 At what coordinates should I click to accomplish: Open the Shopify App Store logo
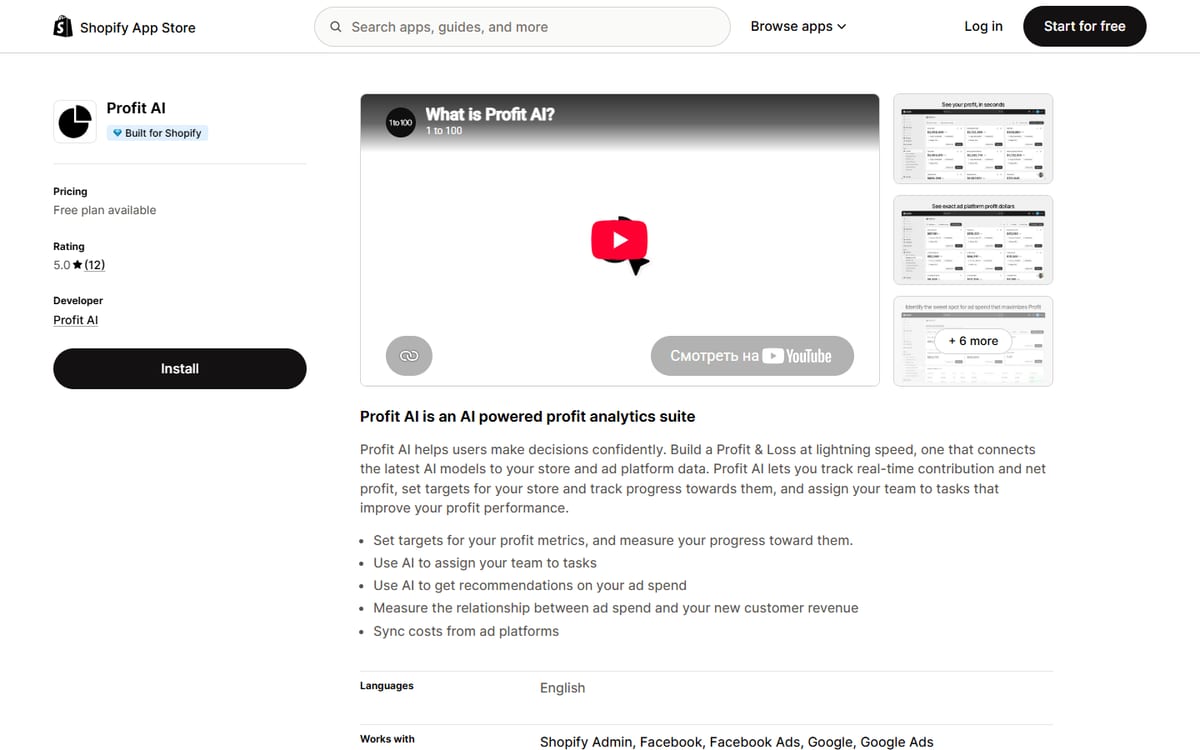(124, 27)
